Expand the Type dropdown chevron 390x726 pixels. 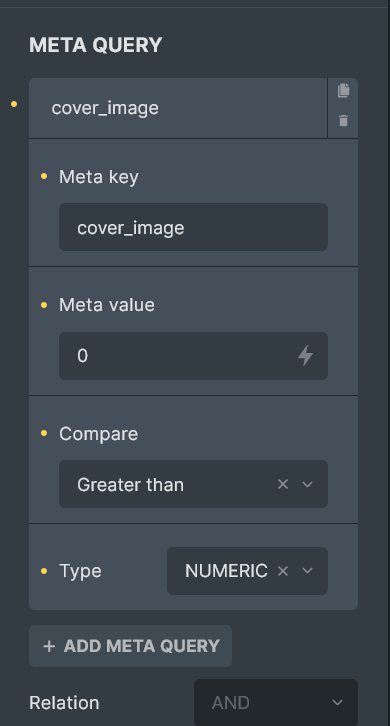tap(308, 571)
